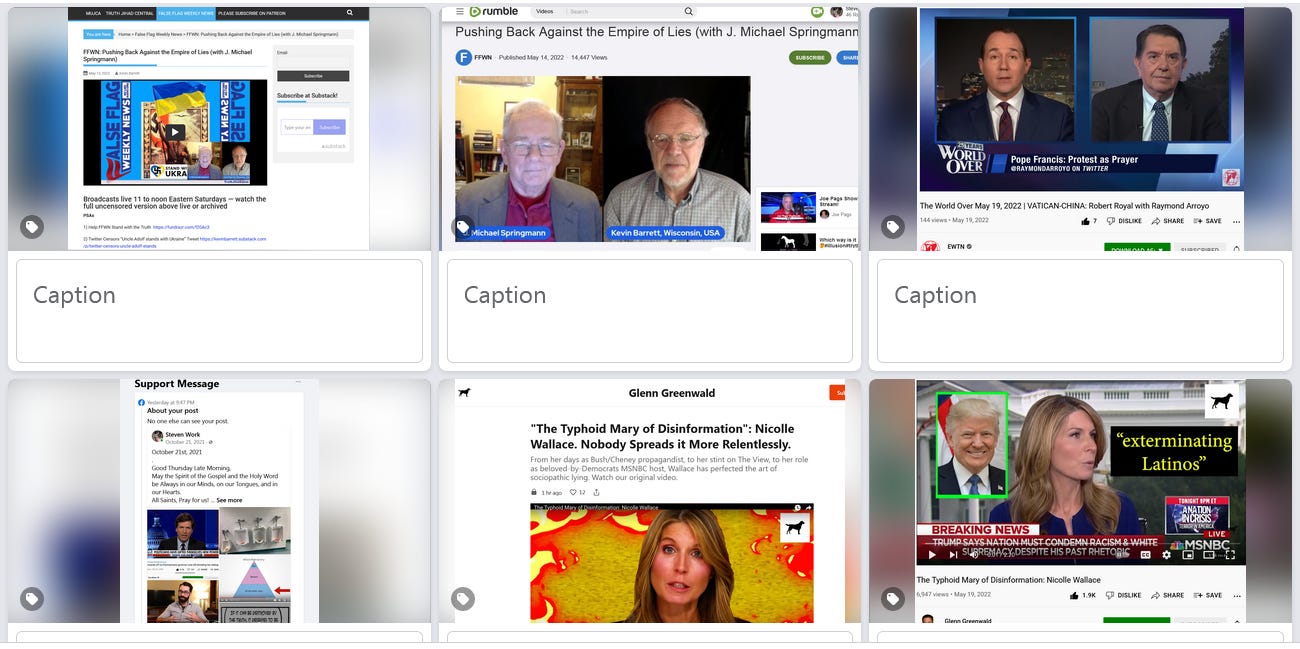The height and width of the screenshot is (649, 1300).
Task: Click the settings gear in the MSNBC video player
Action: pos(1166,555)
